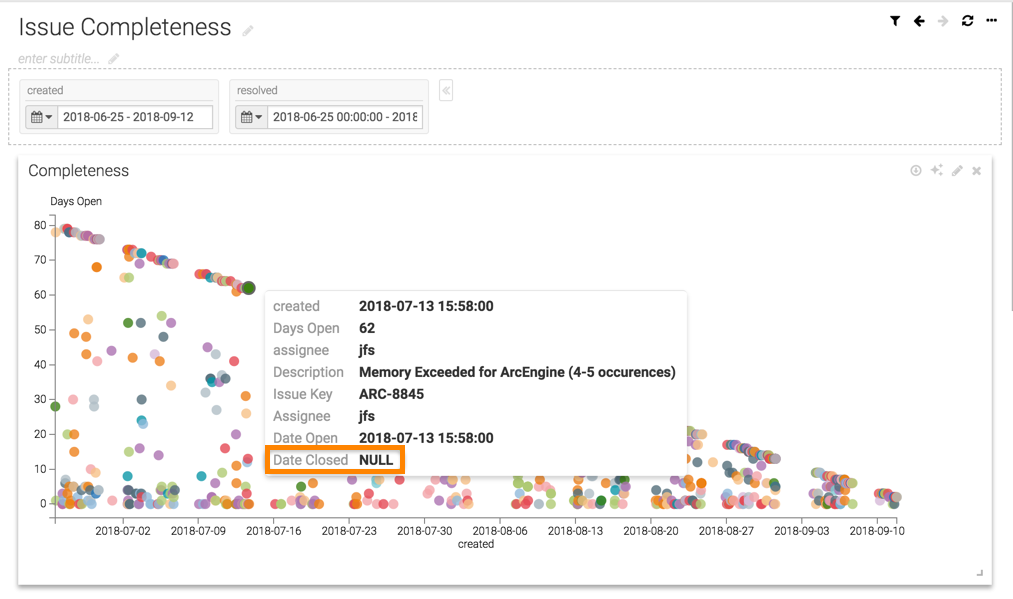Image resolution: width=1013 pixels, height=599 pixels.
Task: Edit the Issue Completeness title pencil
Action: (248, 31)
